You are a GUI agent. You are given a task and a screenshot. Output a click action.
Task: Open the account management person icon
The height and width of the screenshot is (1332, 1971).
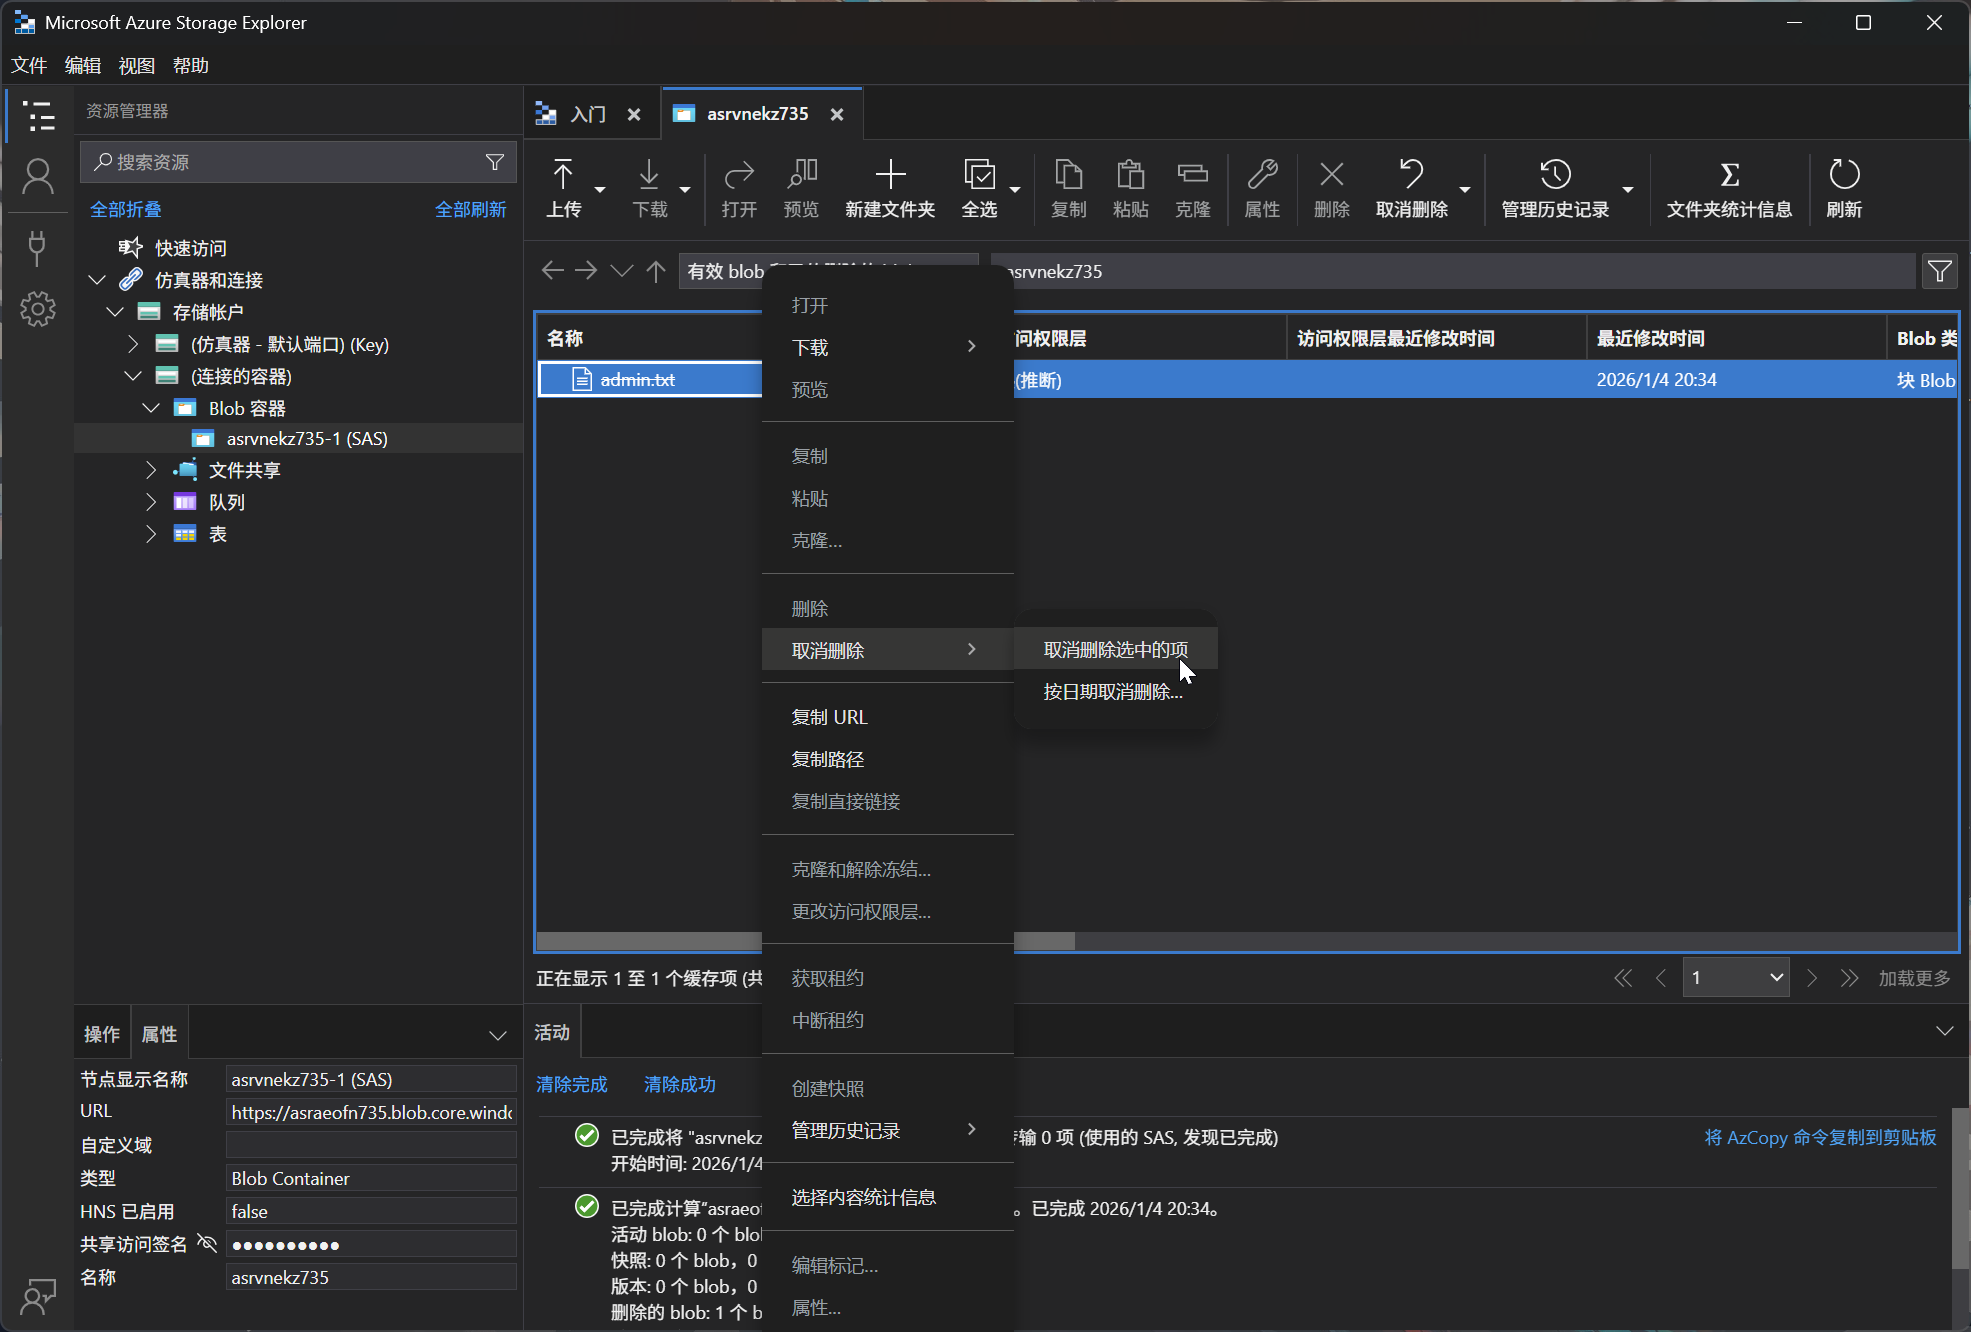click(38, 177)
